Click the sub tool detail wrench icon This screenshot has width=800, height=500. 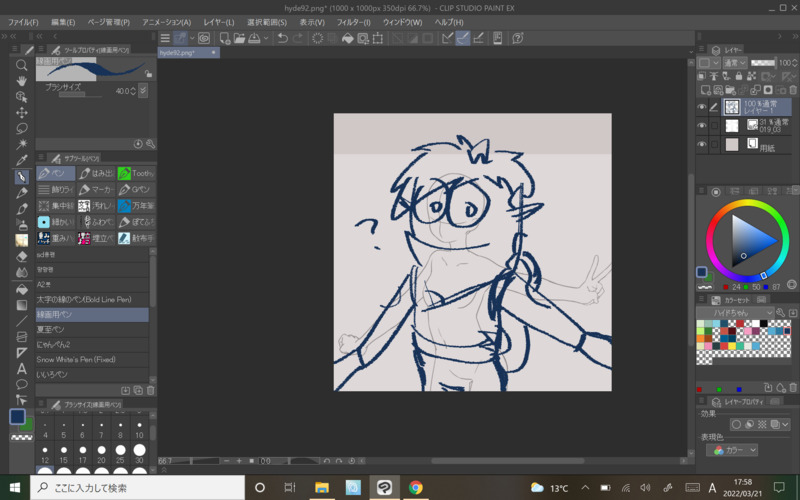pos(151,144)
